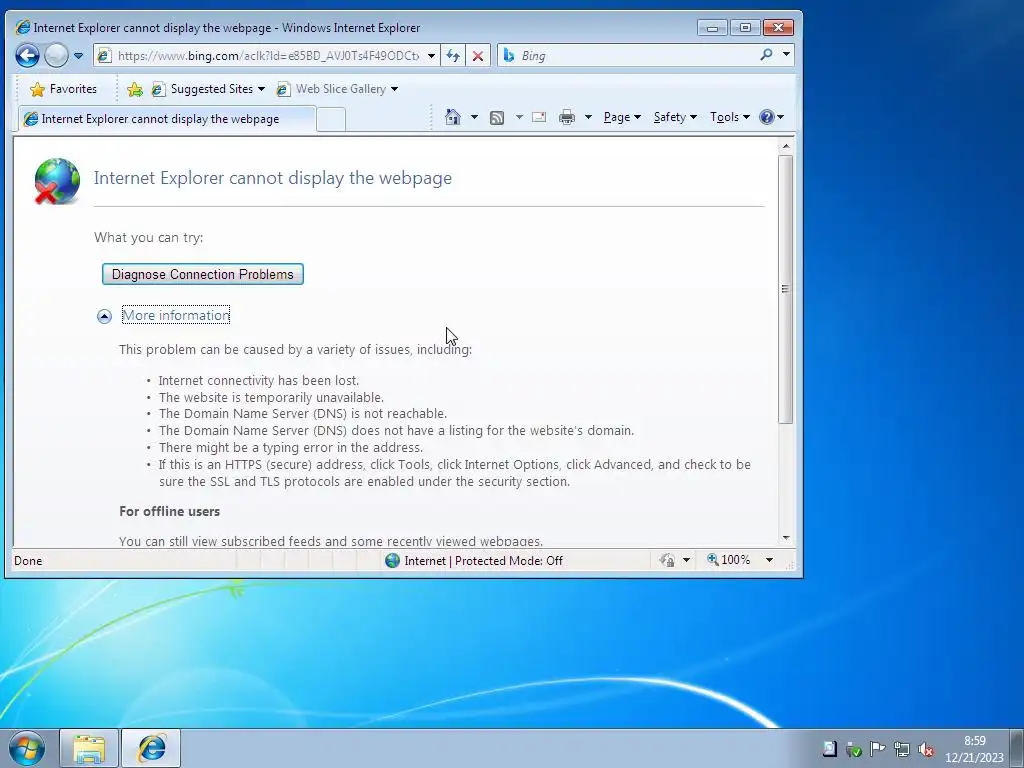Click Add to Favorites Bar star icon
The width and height of the screenshot is (1024, 768).
(135, 89)
